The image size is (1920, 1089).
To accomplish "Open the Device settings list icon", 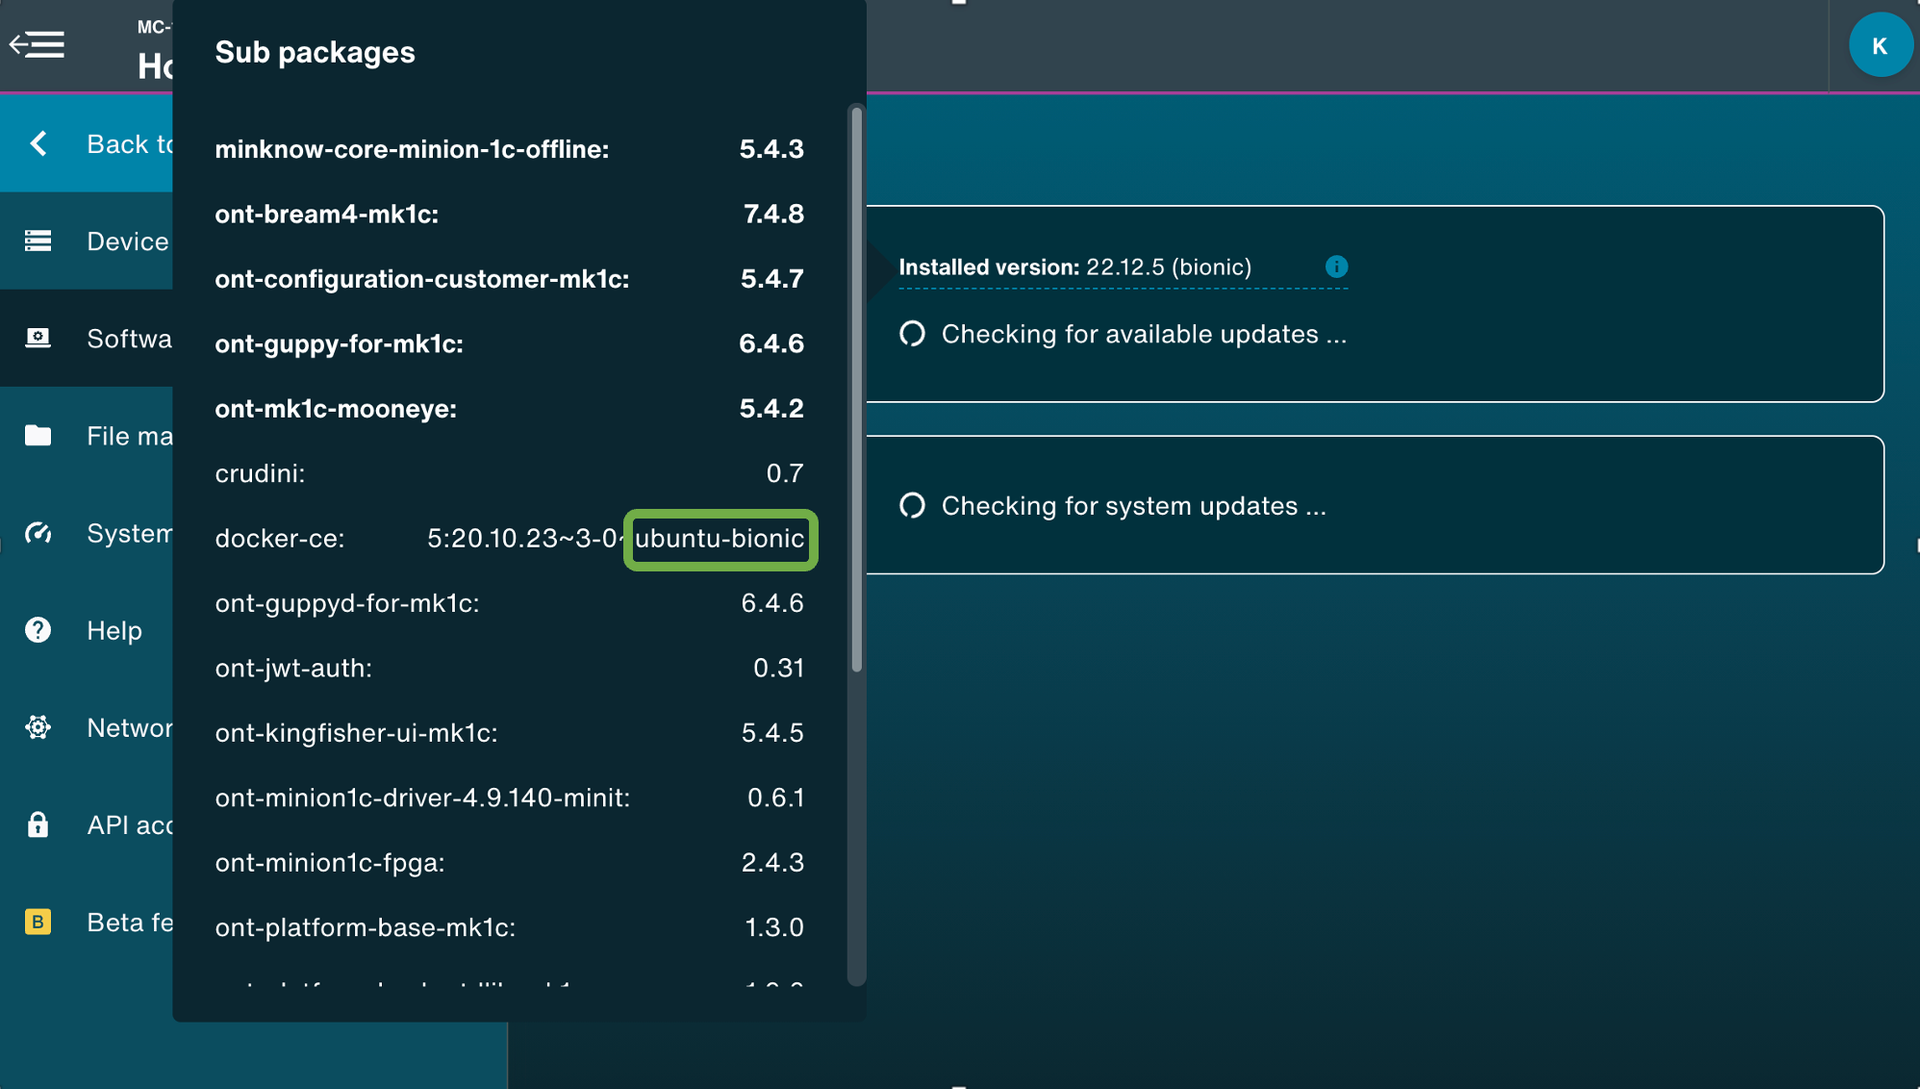I will click(x=38, y=241).
